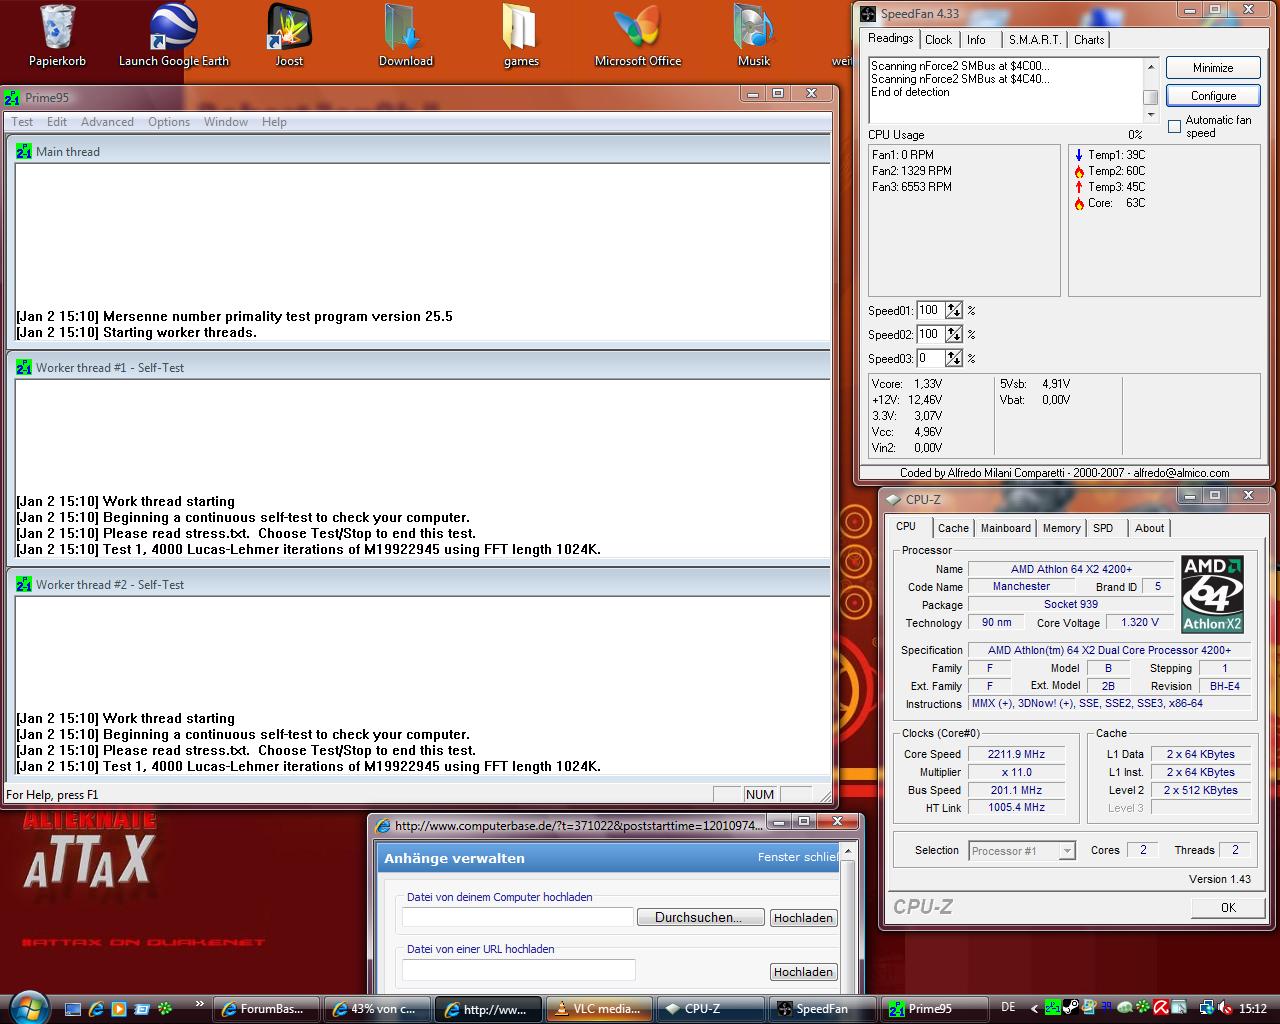Image resolution: width=1280 pixels, height=1024 pixels.
Task: Open the Edit menu in Prime95
Action: tap(57, 122)
